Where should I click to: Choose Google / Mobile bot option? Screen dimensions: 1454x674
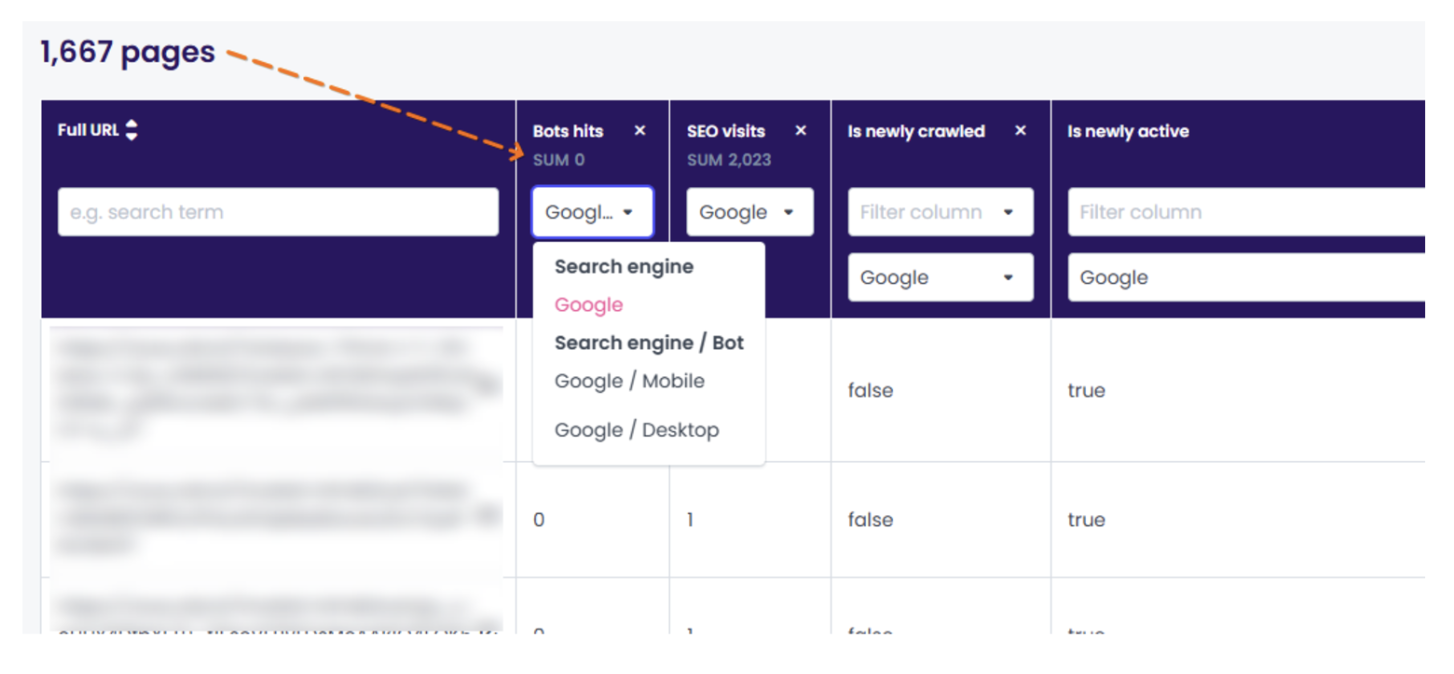pyautogui.click(x=630, y=381)
